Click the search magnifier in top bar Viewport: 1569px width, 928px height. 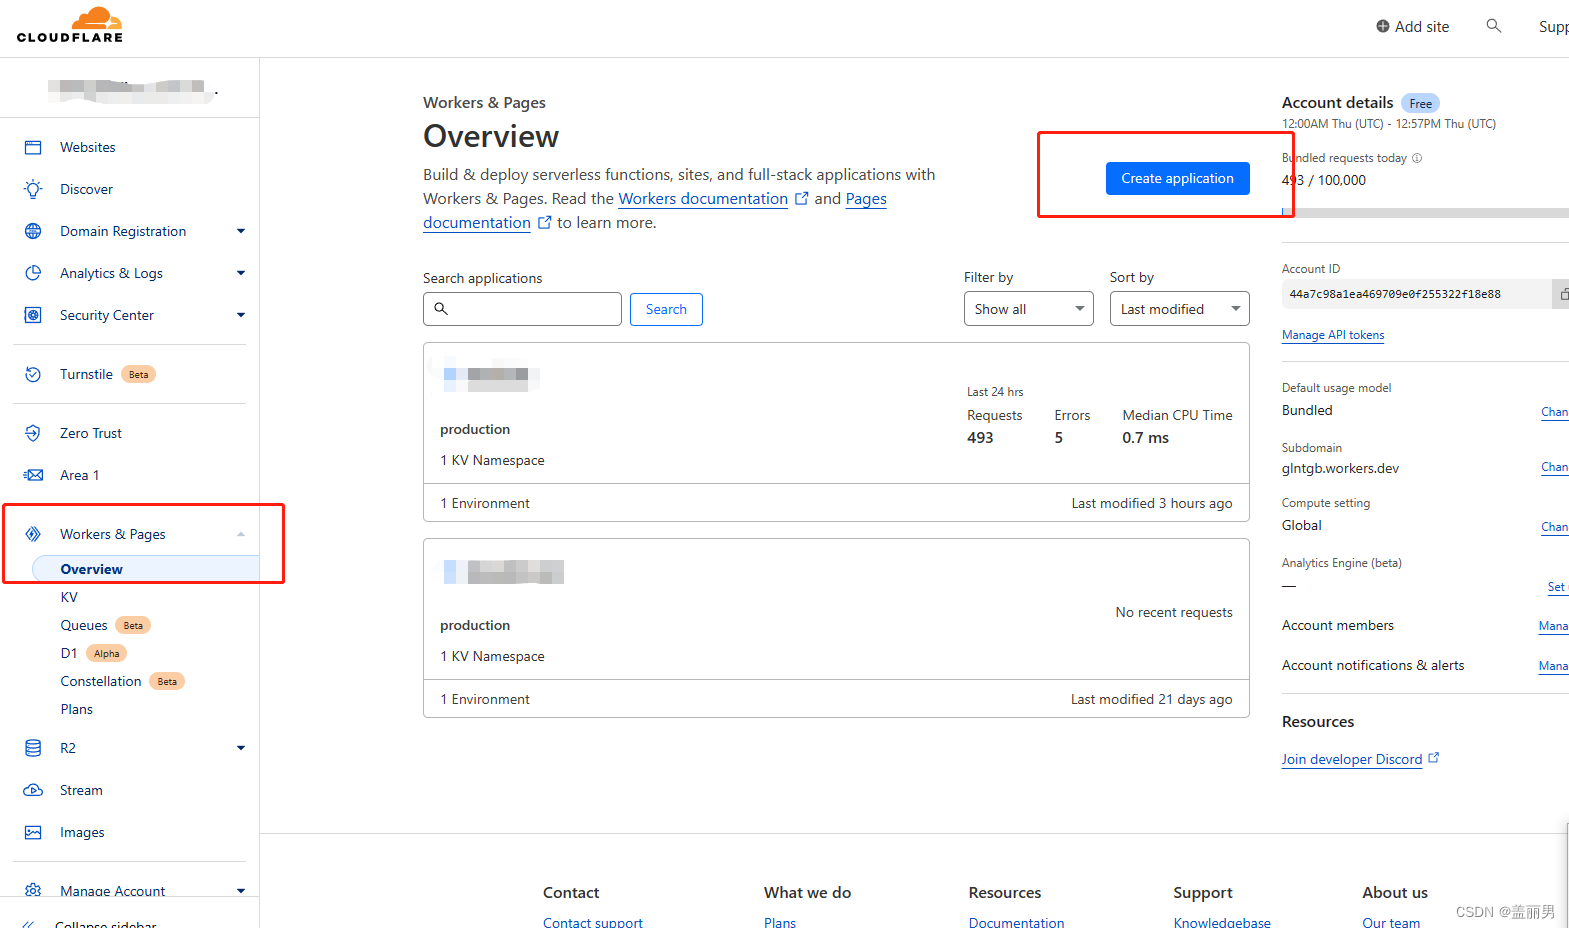[x=1493, y=26]
